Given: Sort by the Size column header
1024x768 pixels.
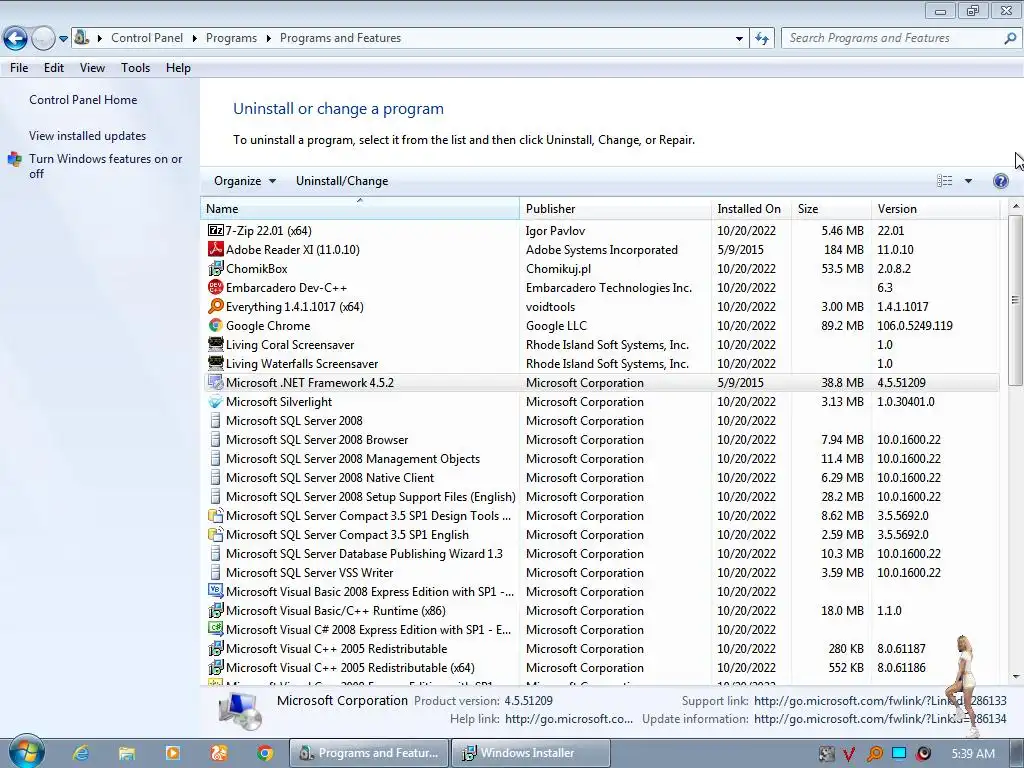Looking at the screenshot, I should [x=831, y=208].
